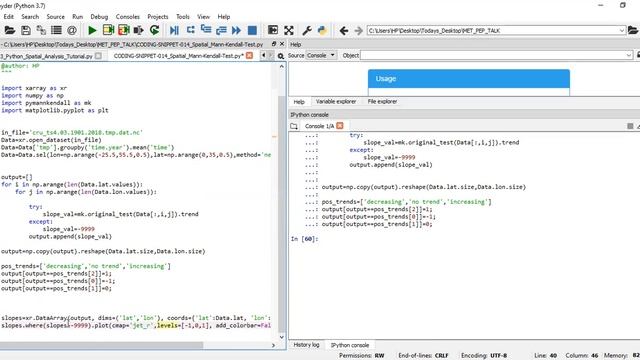The image size is (640, 360).
Task: Open the Help menu in menu bar
Action: pos(224,17)
